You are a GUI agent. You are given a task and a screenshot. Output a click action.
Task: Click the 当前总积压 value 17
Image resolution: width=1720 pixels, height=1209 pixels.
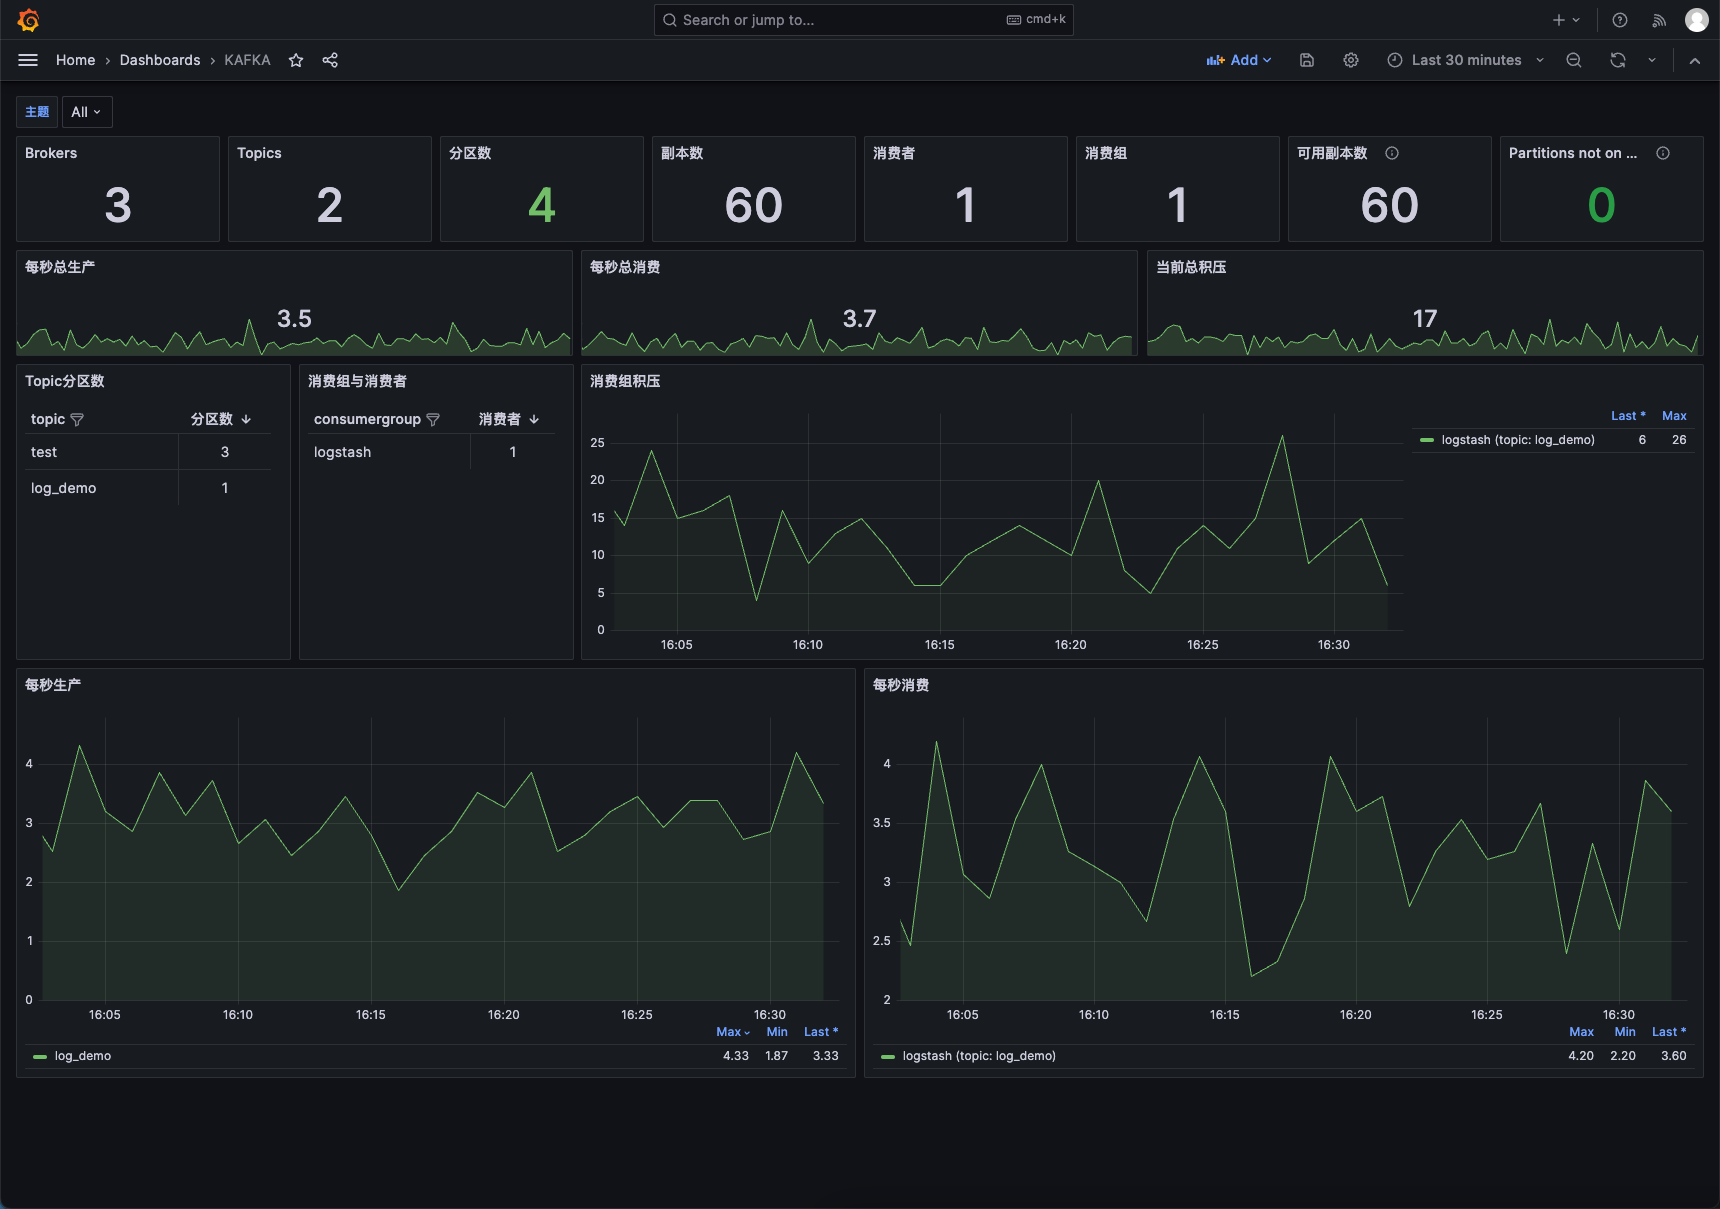pos(1425,319)
